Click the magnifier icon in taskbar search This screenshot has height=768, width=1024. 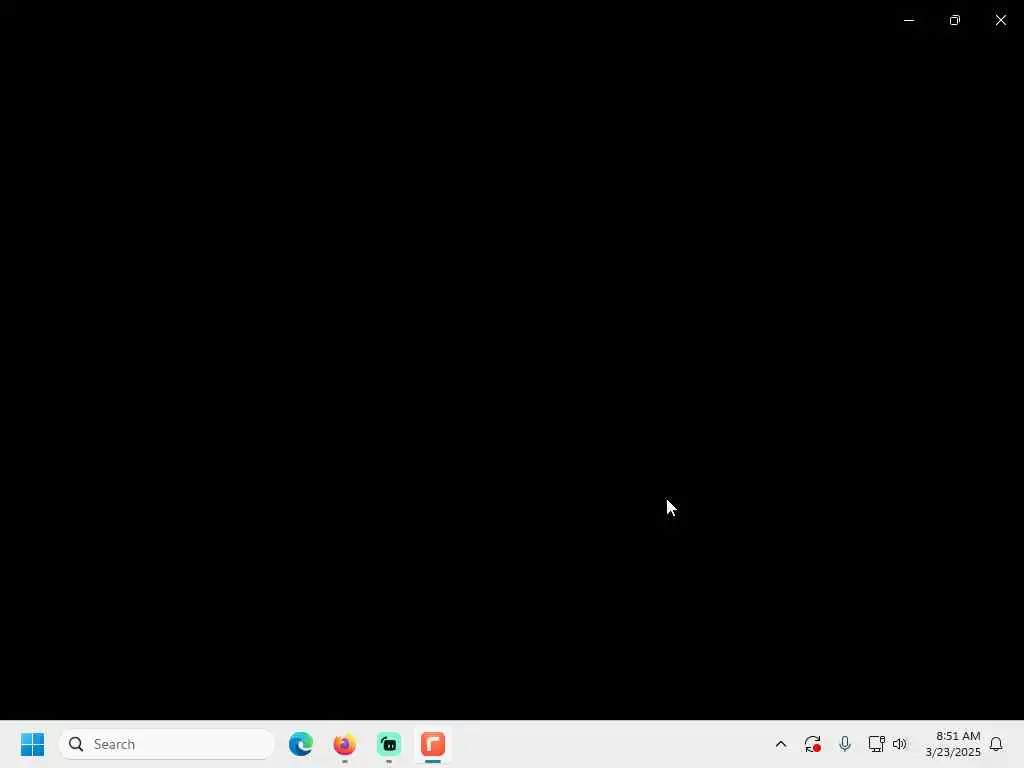click(x=76, y=744)
